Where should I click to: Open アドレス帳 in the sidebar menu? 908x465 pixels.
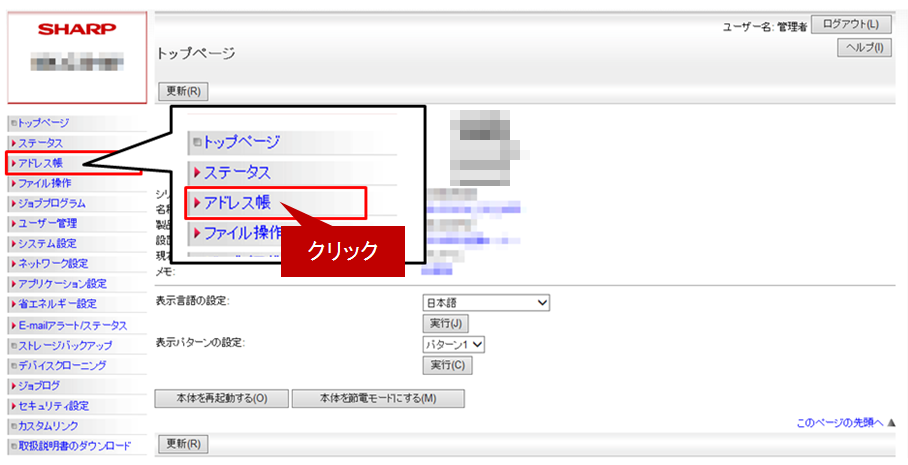[x=40, y=163]
